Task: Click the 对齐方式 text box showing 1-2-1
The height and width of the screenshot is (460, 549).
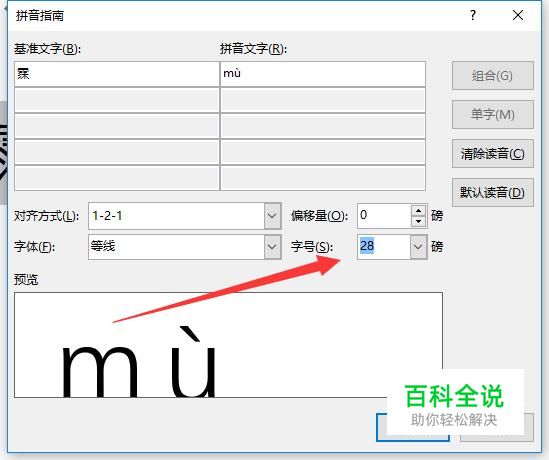Action: (x=176, y=216)
